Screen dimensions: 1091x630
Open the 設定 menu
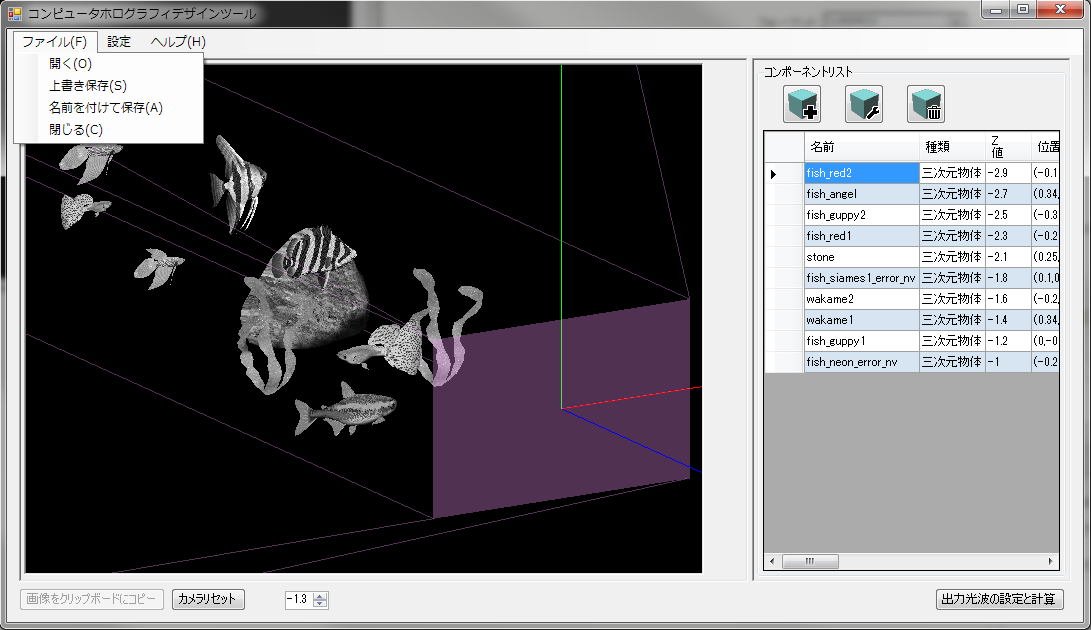tap(119, 42)
